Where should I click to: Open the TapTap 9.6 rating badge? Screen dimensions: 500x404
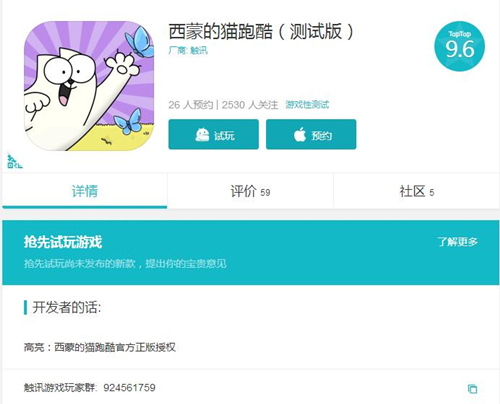coord(459,46)
